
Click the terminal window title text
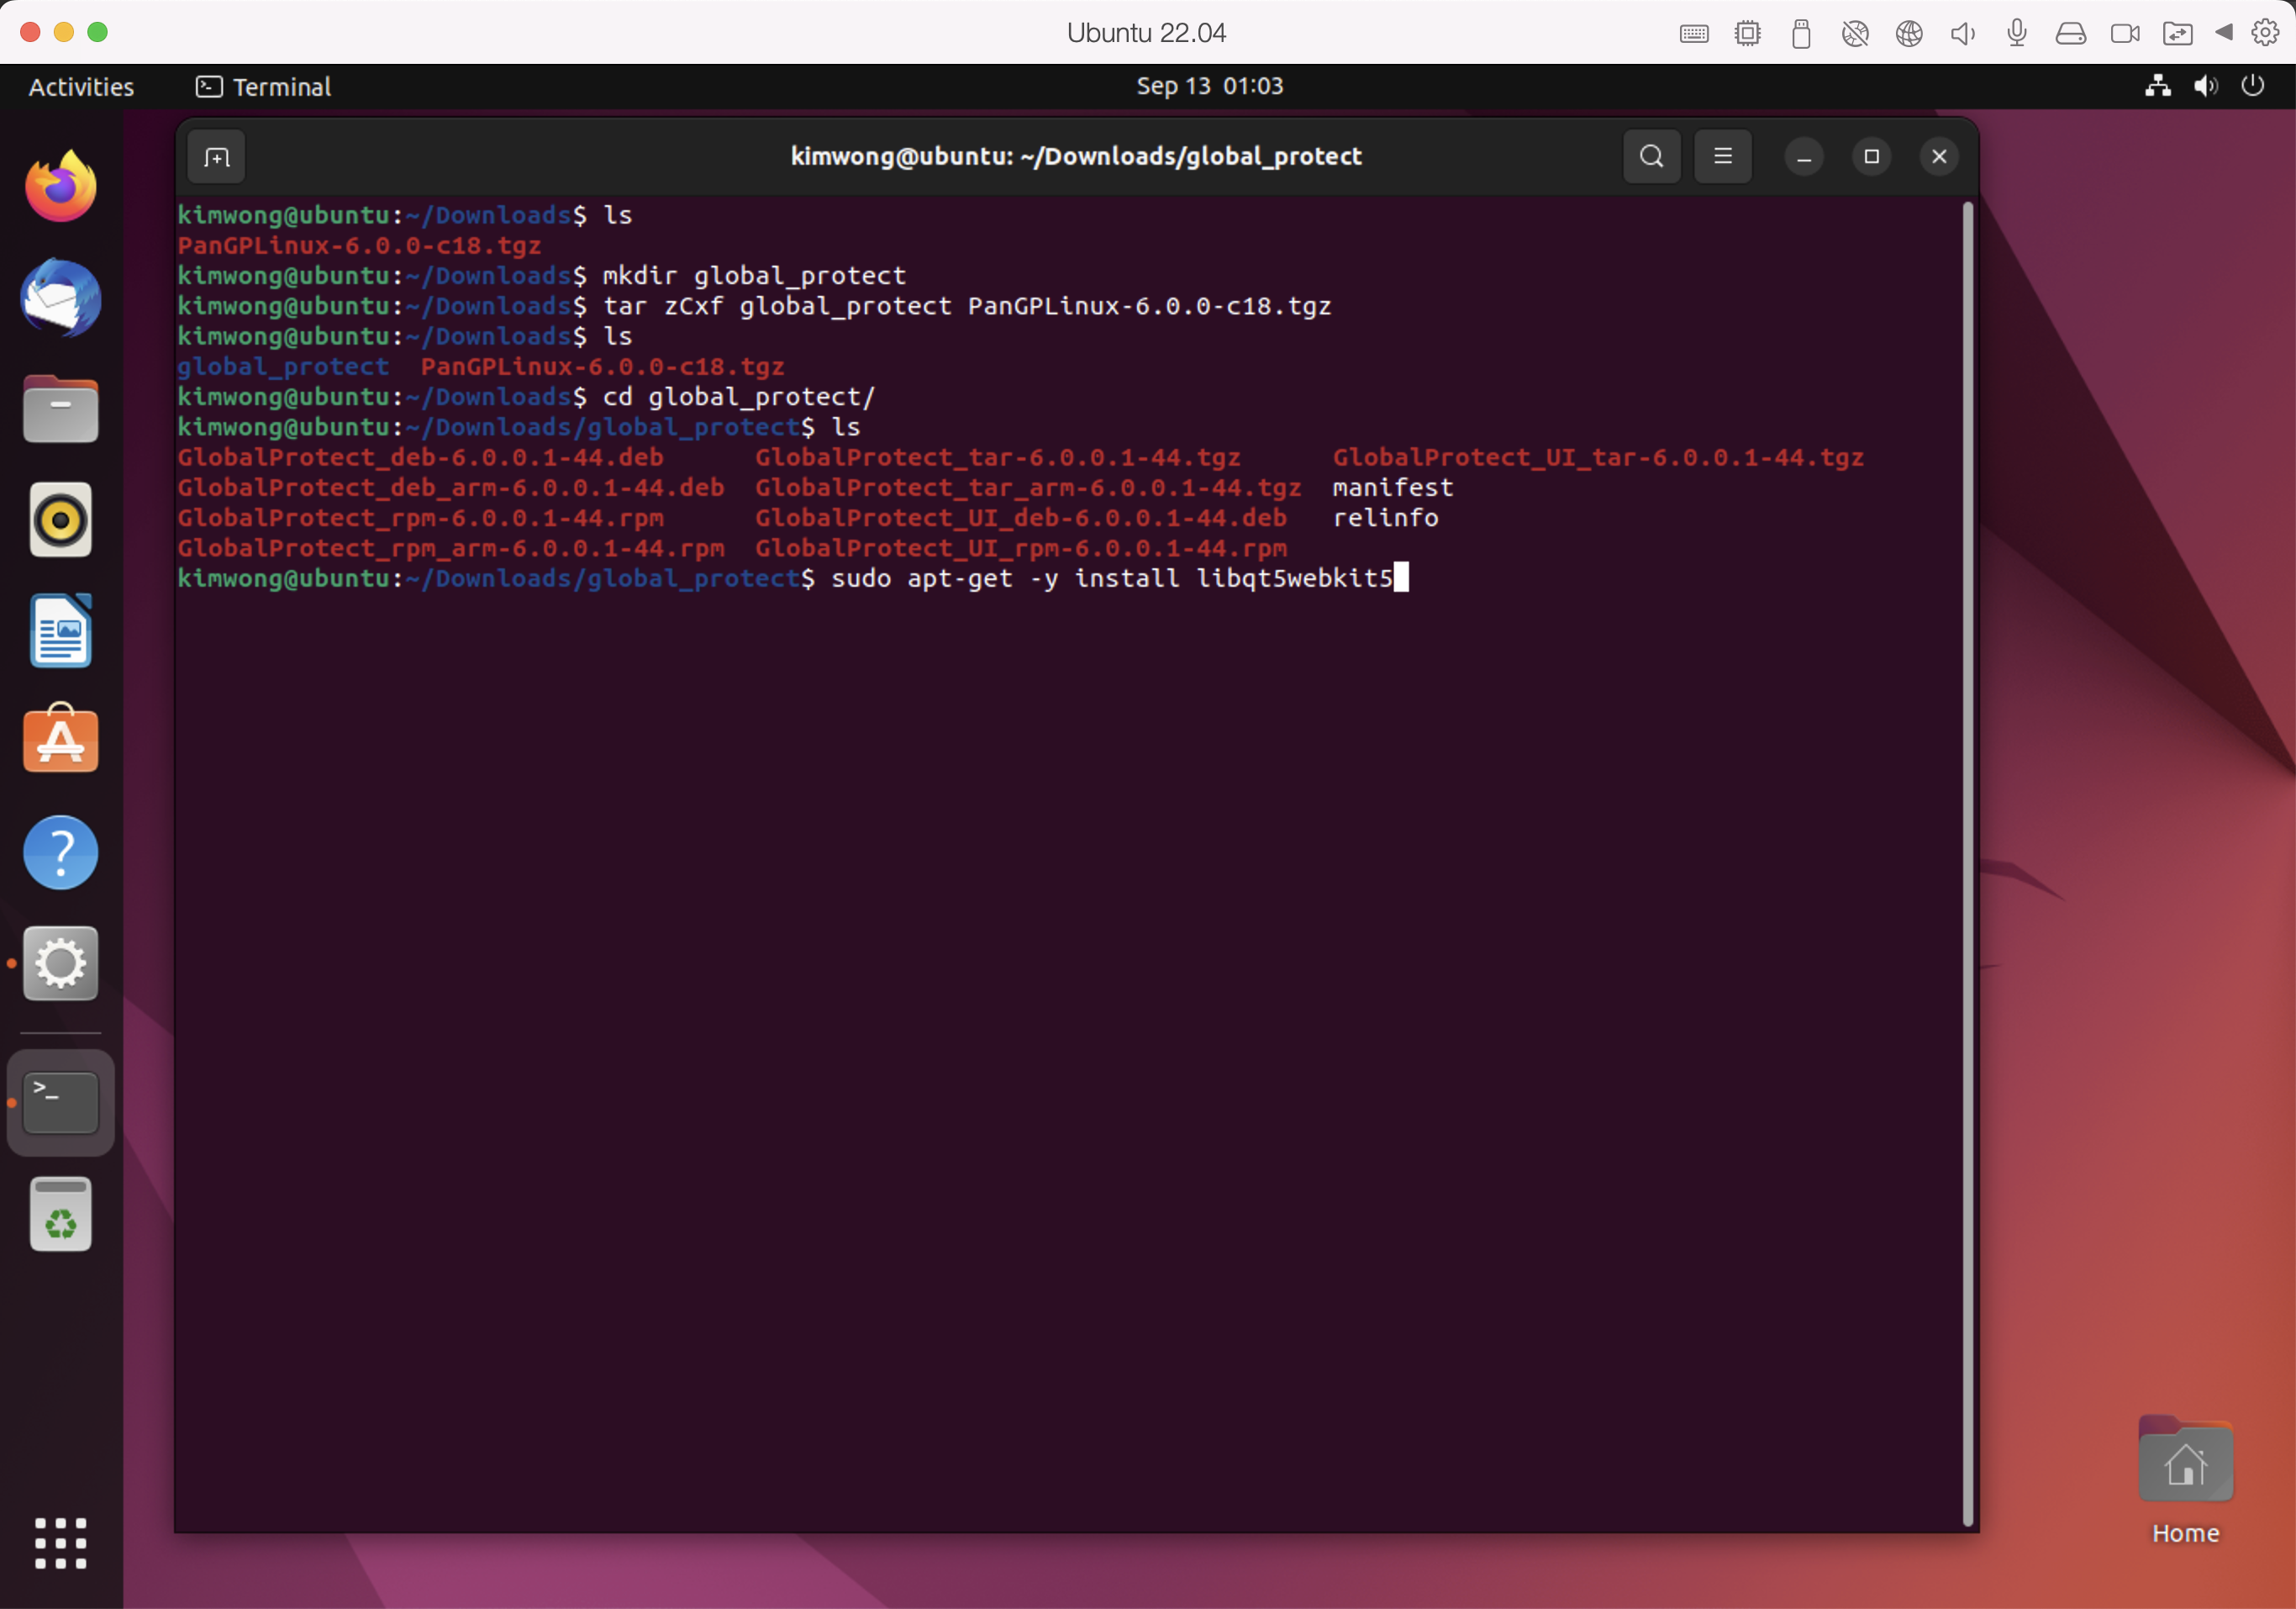tap(1076, 156)
